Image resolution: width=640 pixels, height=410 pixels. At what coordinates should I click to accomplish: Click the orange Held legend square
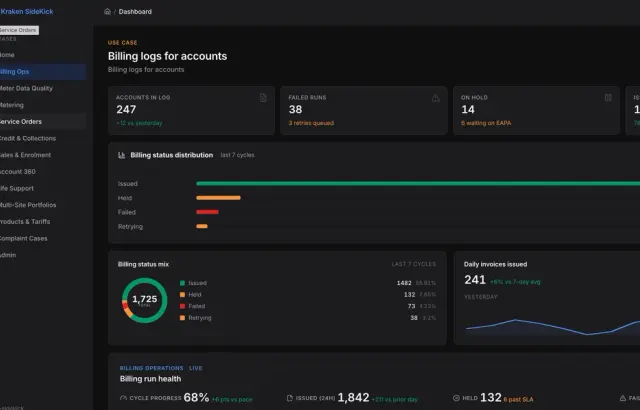tap(182, 295)
